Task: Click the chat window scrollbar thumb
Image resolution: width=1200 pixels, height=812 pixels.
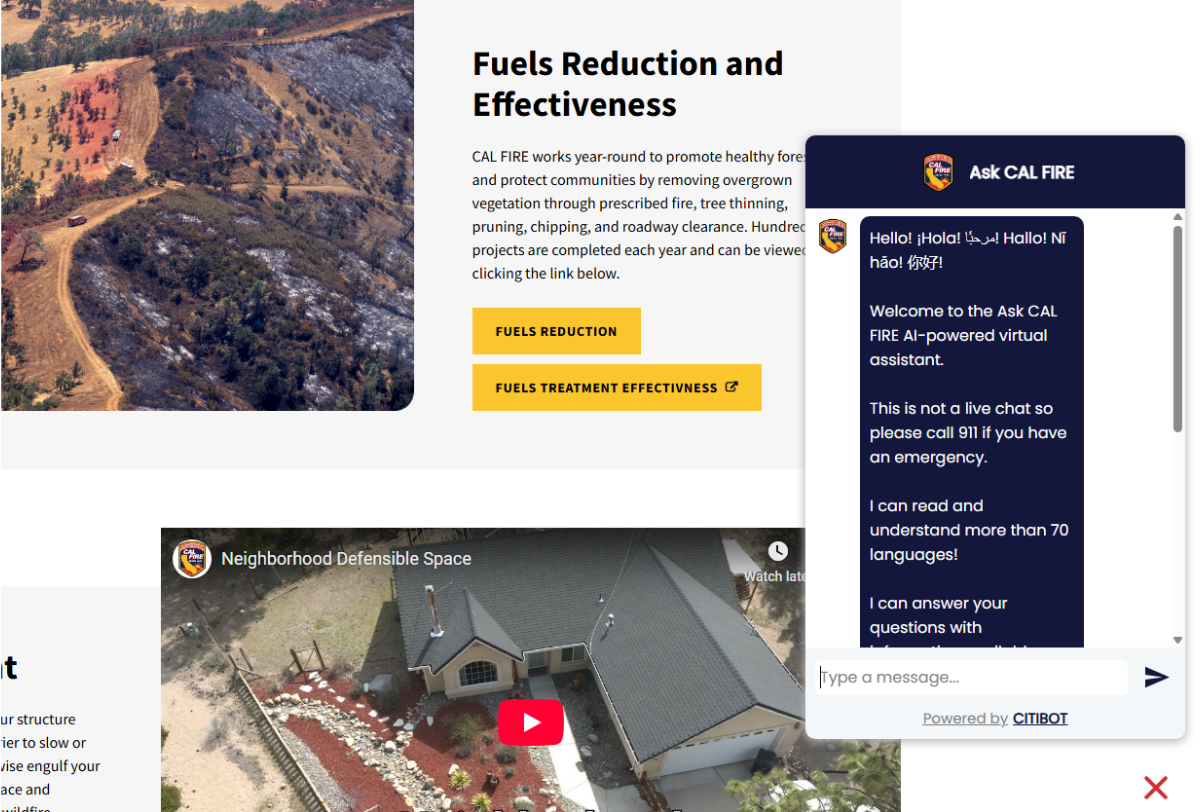Action: [1178, 329]
